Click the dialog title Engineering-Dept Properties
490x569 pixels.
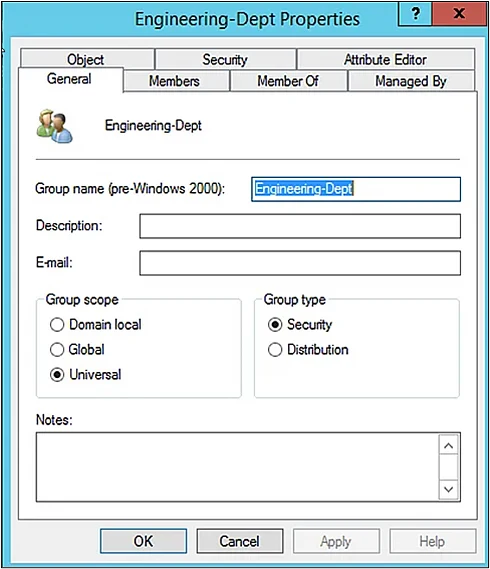click(248, 19)
